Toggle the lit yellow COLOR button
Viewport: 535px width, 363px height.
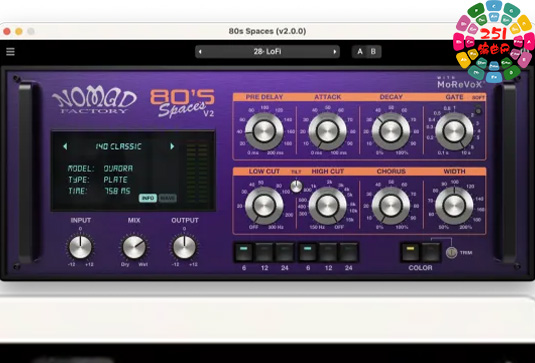pos(410,252)
